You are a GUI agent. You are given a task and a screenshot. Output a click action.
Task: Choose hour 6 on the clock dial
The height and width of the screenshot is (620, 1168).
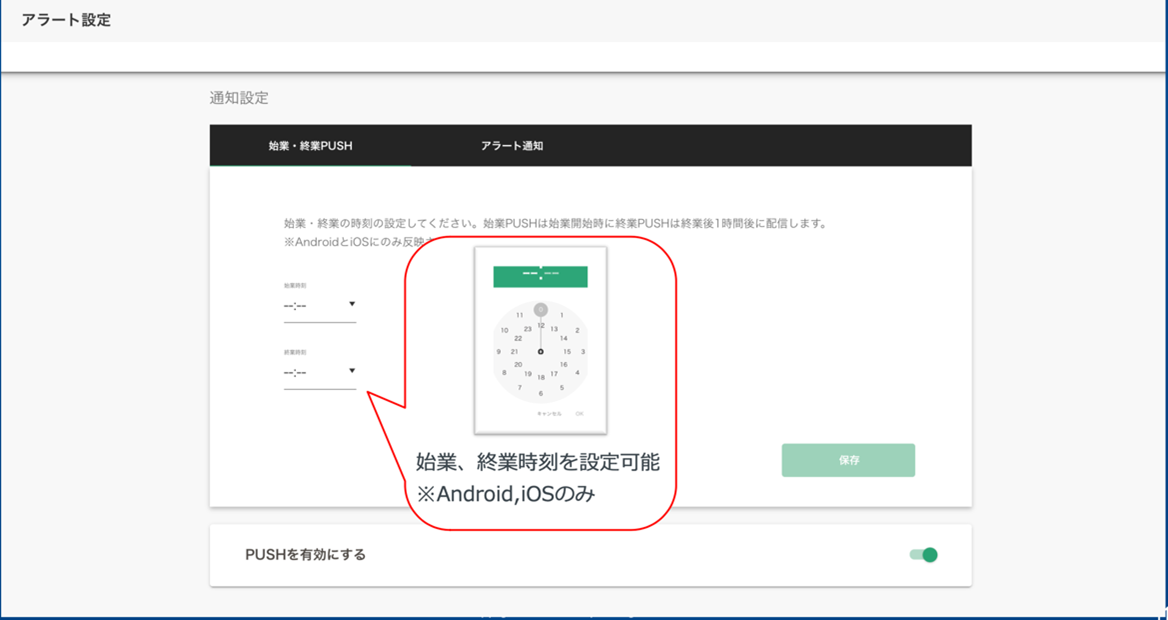click(541, 393)
